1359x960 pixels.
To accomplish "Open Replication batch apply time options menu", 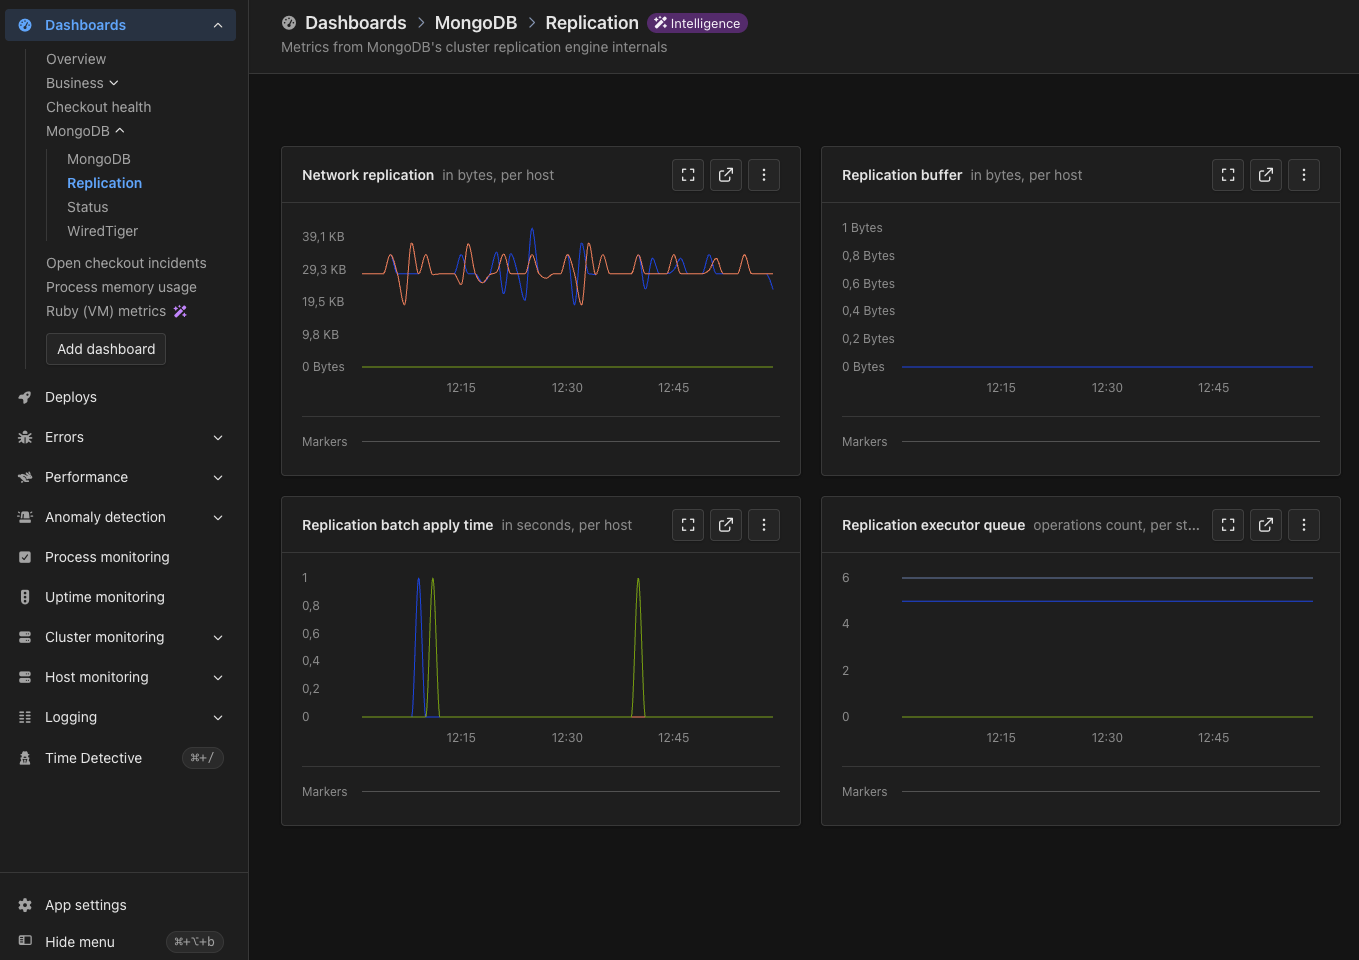I will click(x=764, y=525).
